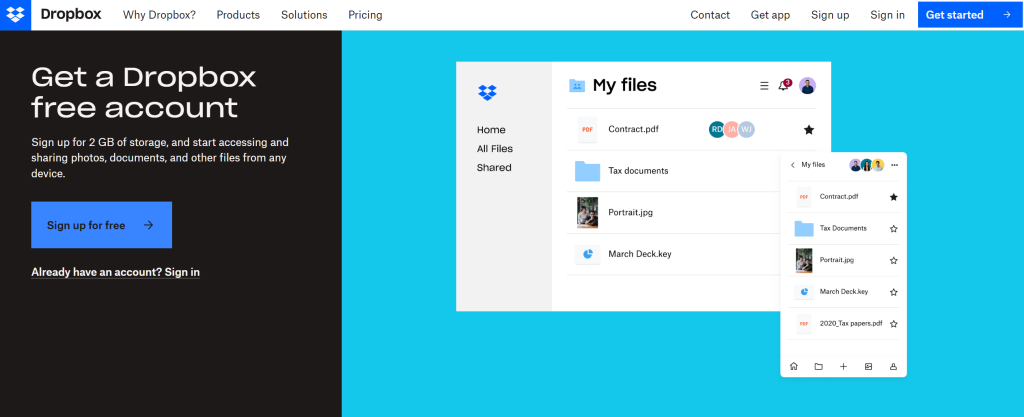Star 2020_Tax papers.pdf in the mobile panel
The width and height of the screenshot is (1024, 417).
click(x=894, y=324)
